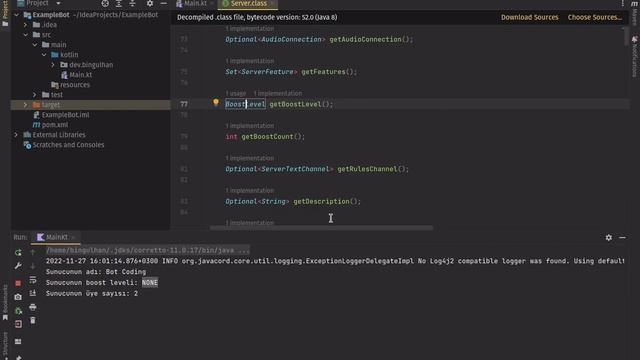The image size is (640, 360).
Task: Click getFeatures method name
Action: [x=323, y=71]
